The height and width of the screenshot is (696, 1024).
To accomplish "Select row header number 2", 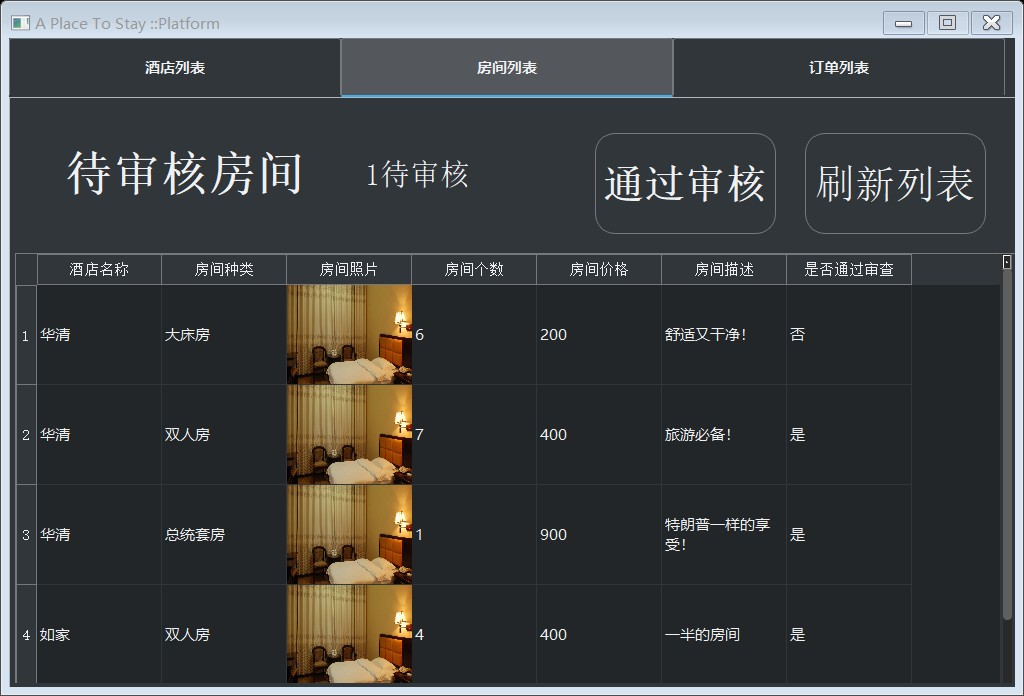I will pos(26,435).
